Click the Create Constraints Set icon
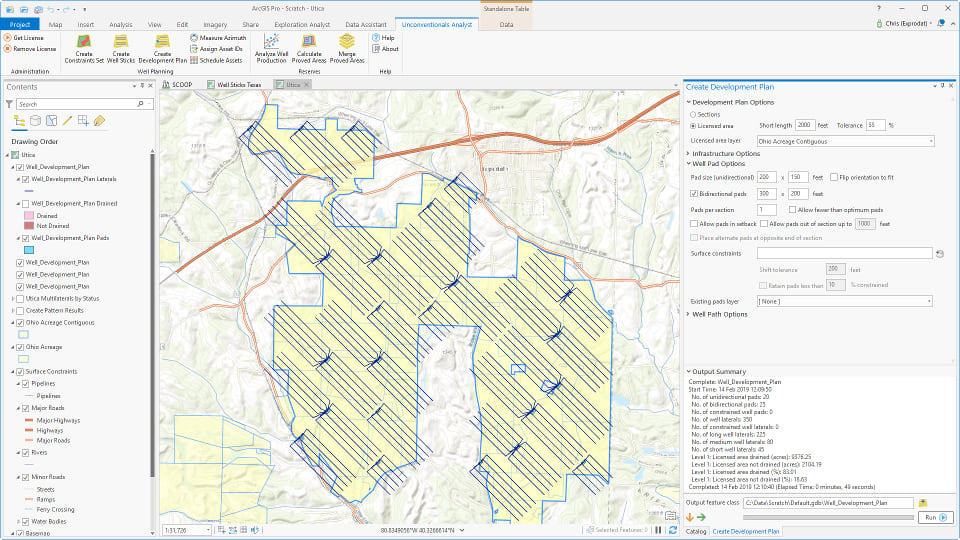The image size is (960, 540). [84, 42]
